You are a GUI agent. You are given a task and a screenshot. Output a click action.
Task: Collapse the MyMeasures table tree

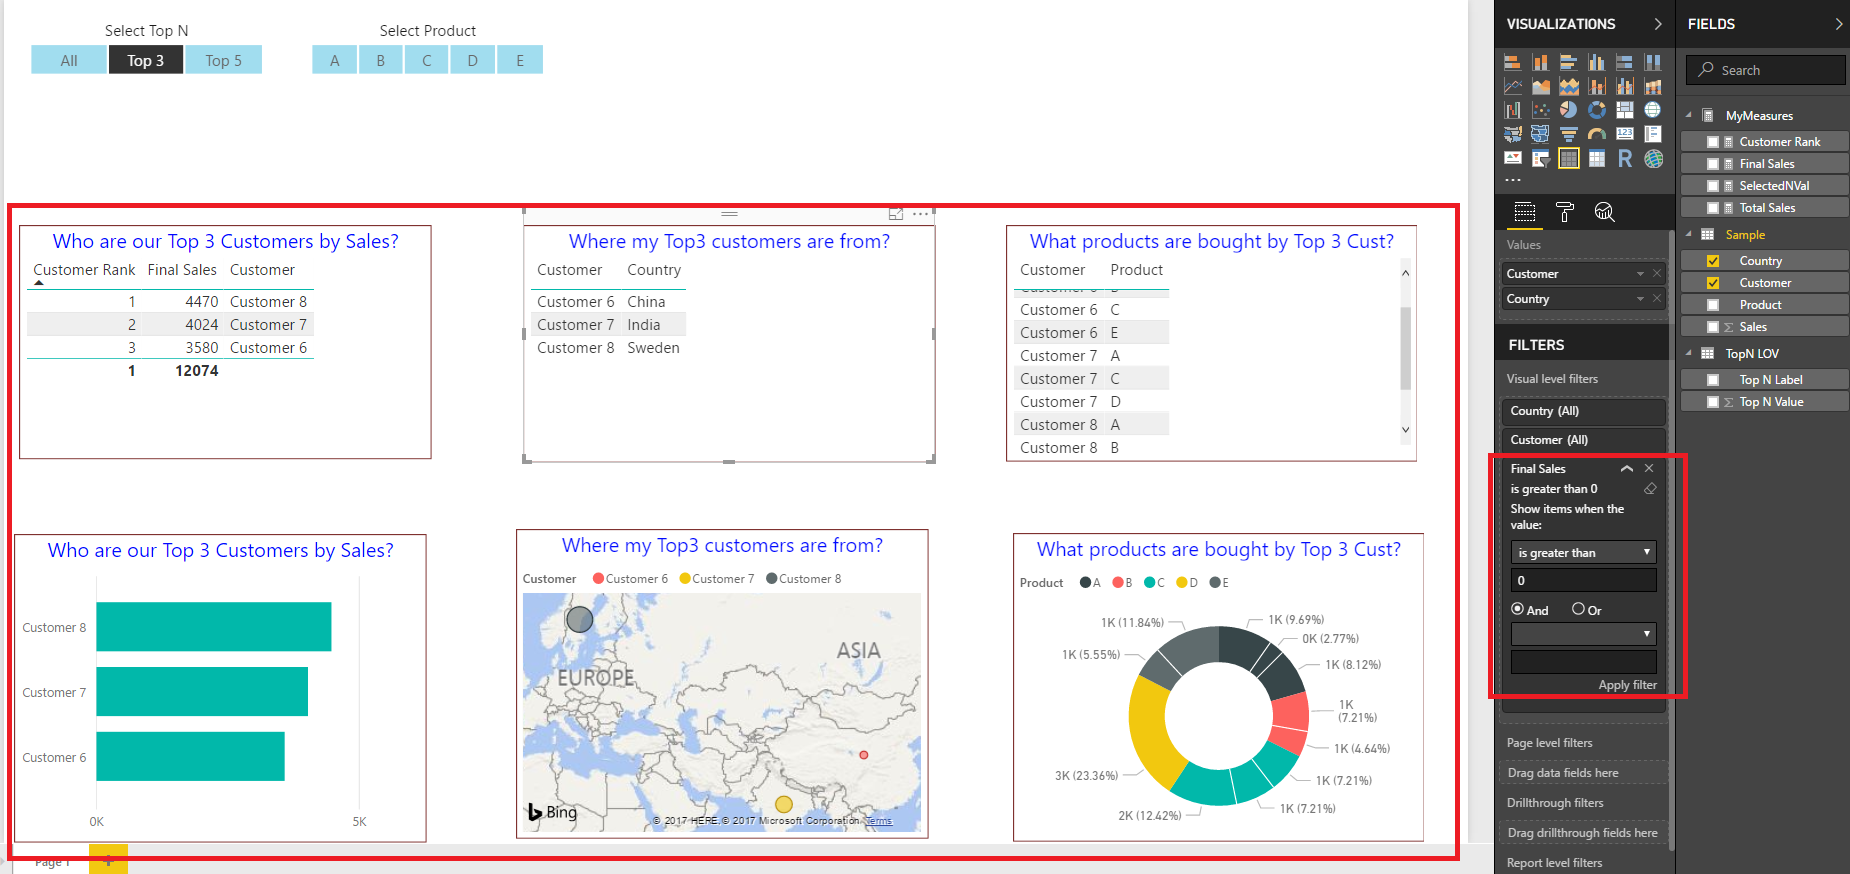1689,115
